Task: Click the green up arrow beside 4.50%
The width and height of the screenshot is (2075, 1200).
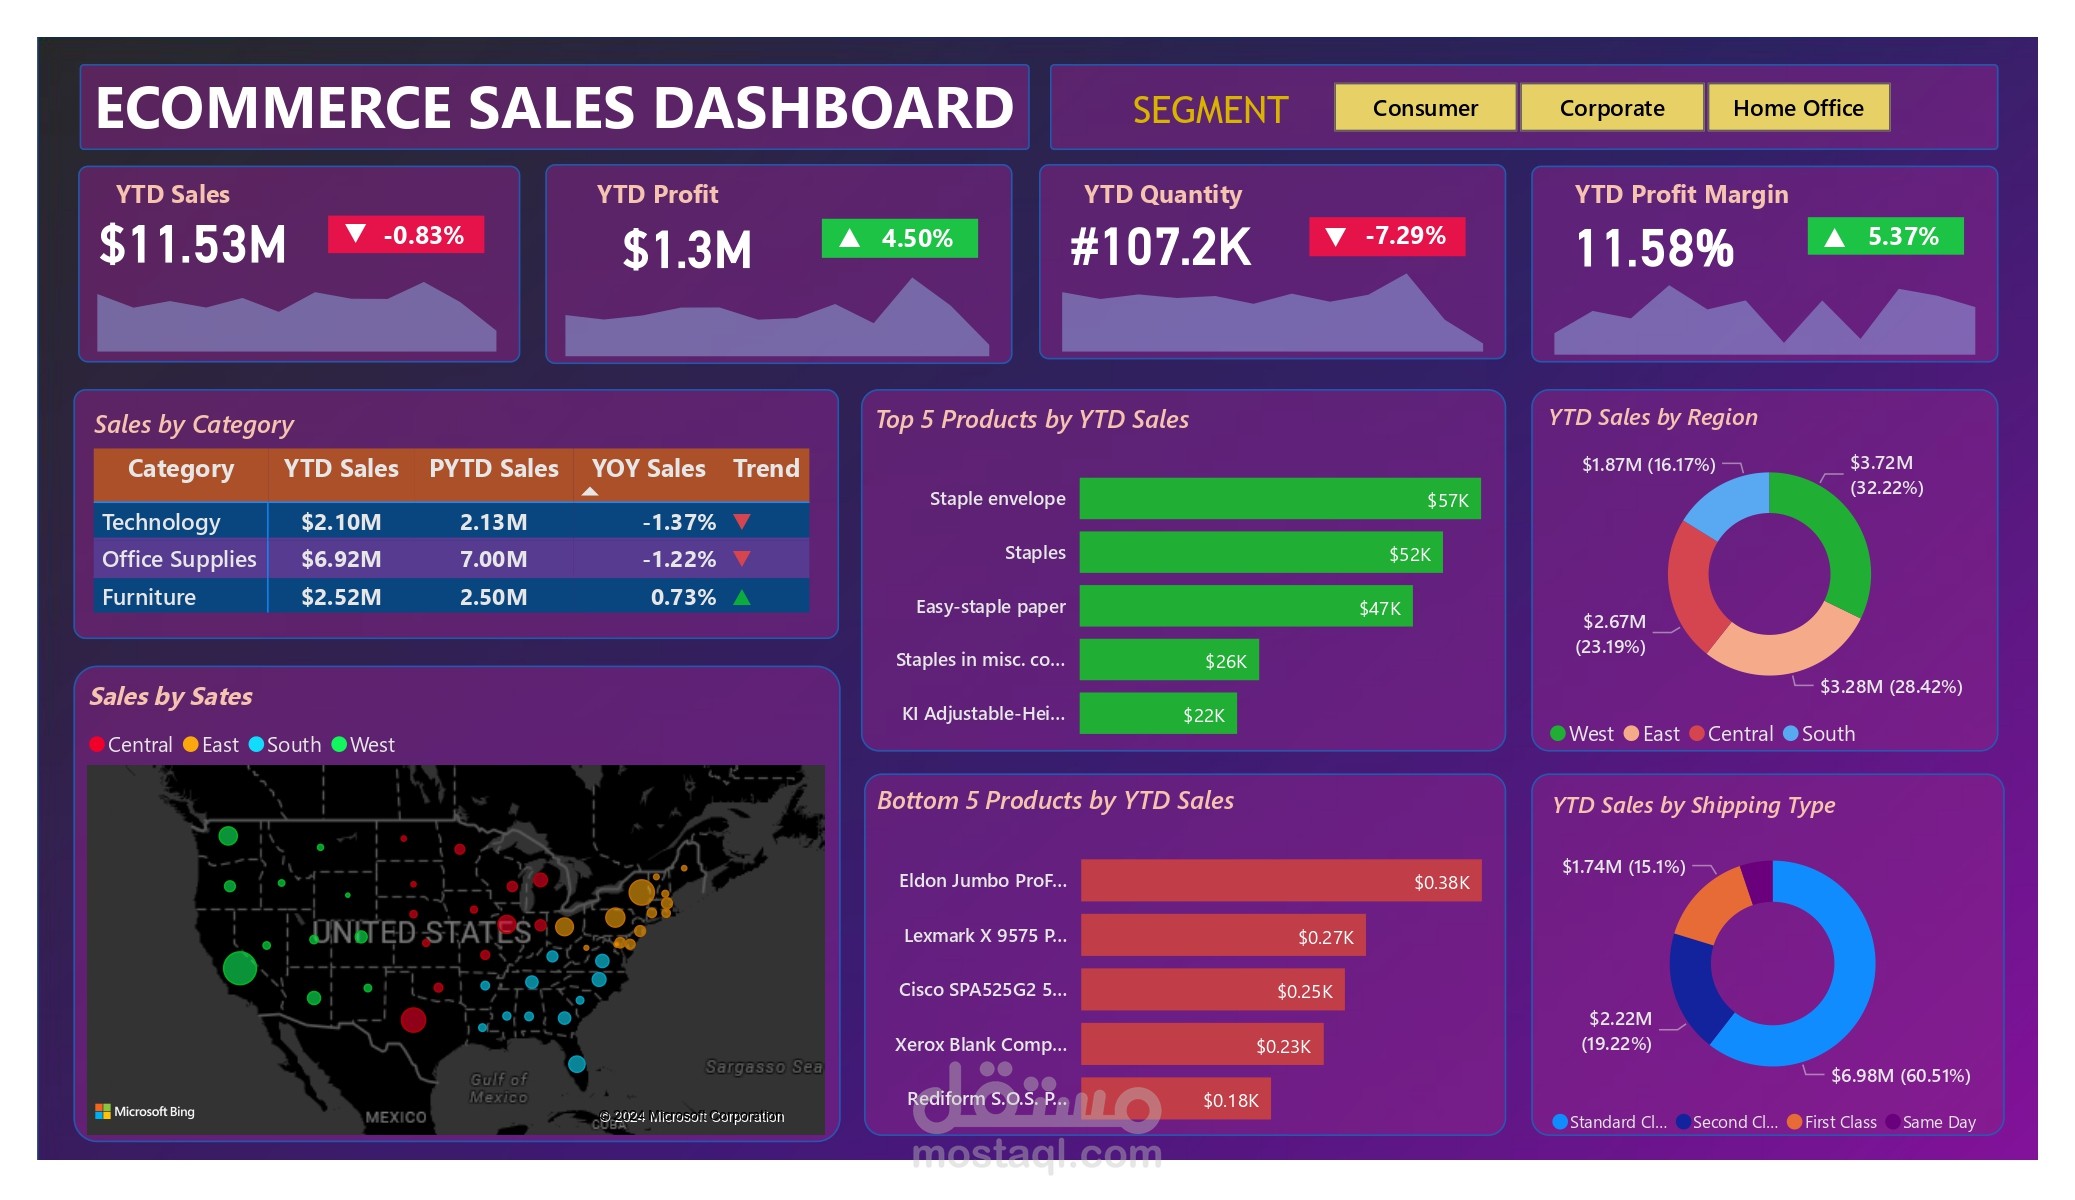Action: (x=849, y=238)
